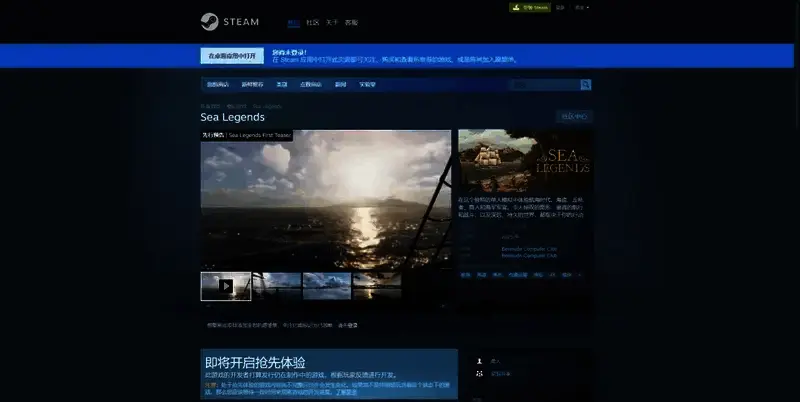Image resolution: width=800 pixels, height=402 pixels.
Task: Open the language dropdown at top right
Action: point(582,8)
